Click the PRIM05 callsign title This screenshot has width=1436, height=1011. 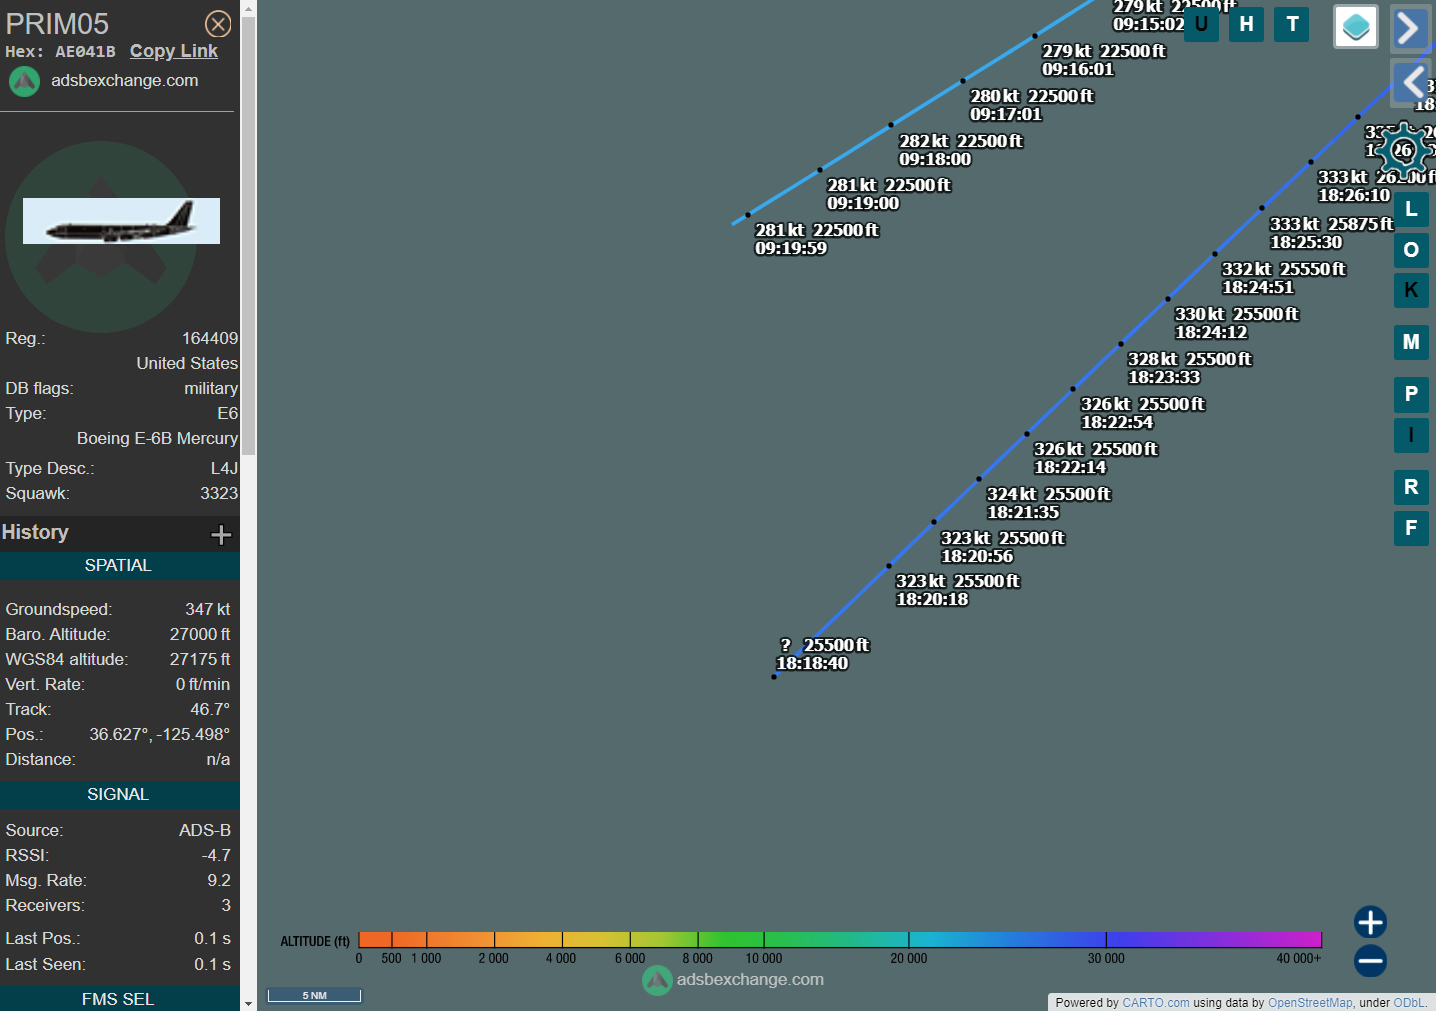coord(57,24)
